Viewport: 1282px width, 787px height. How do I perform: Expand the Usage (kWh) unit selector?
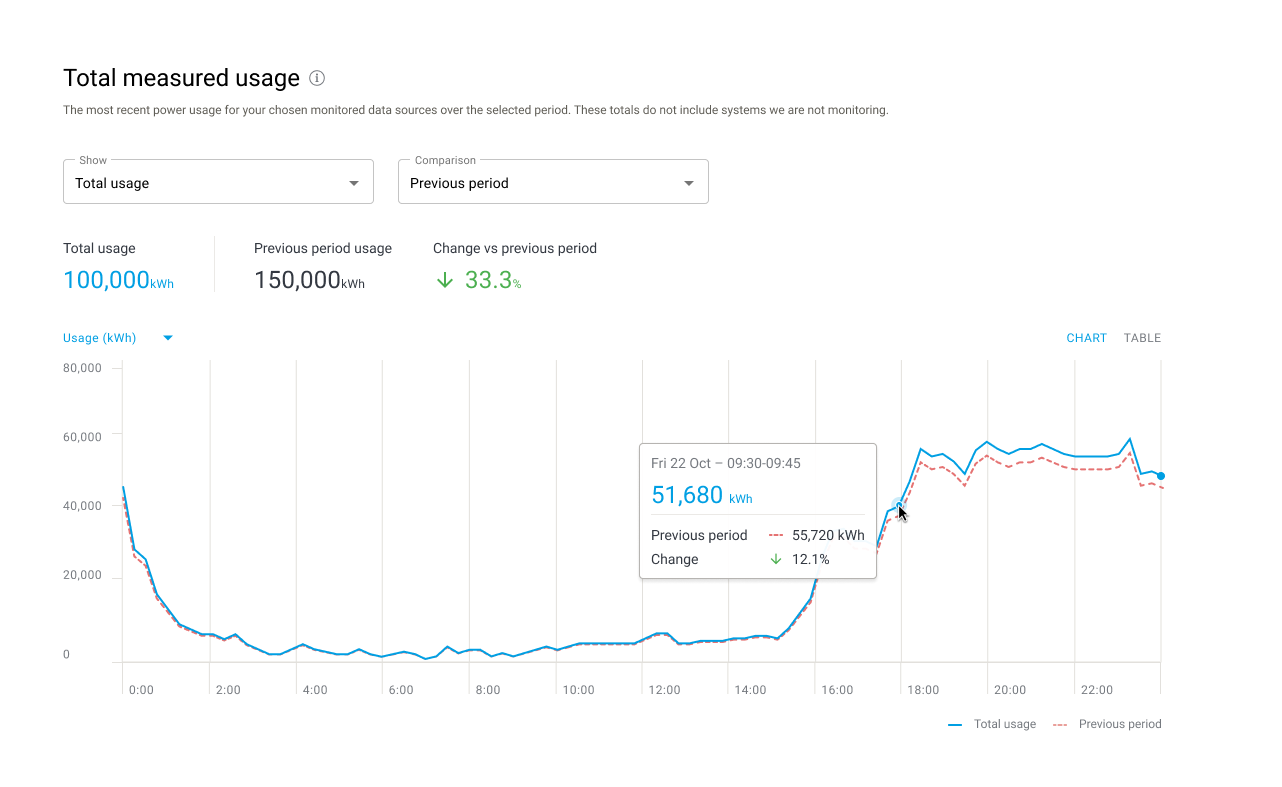(x=118, y=338)
